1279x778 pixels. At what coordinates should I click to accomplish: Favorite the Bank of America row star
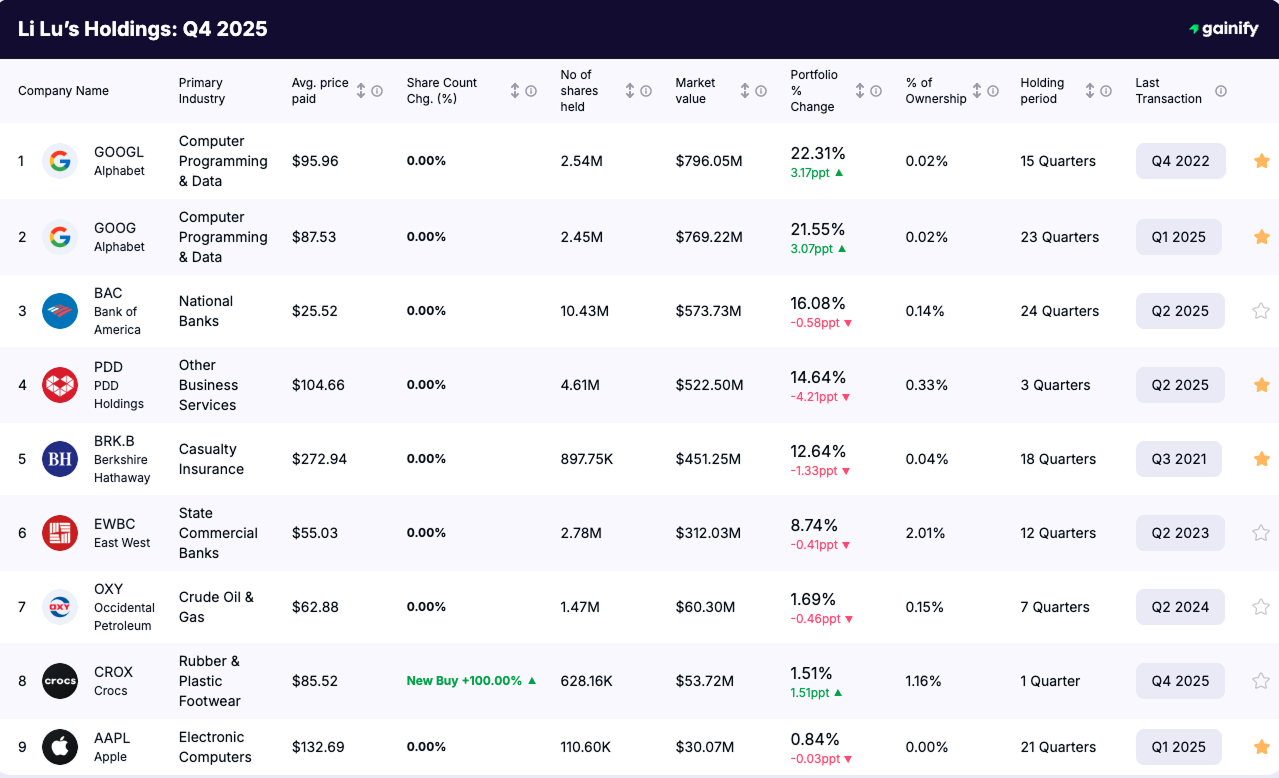tap(1261, 310)
